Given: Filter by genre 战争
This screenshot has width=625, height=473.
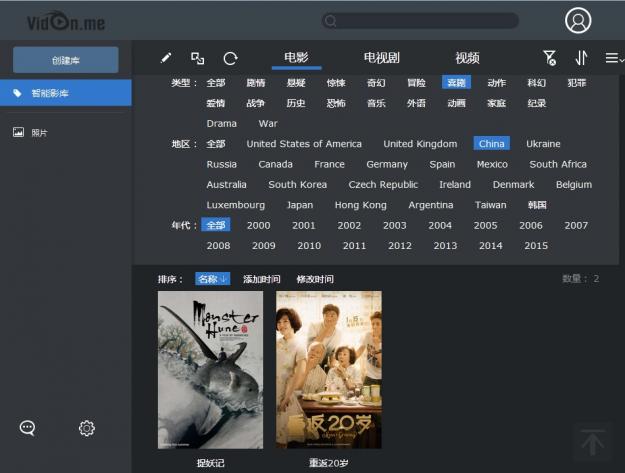Looking at the screenshot, I should click(256, 103).
